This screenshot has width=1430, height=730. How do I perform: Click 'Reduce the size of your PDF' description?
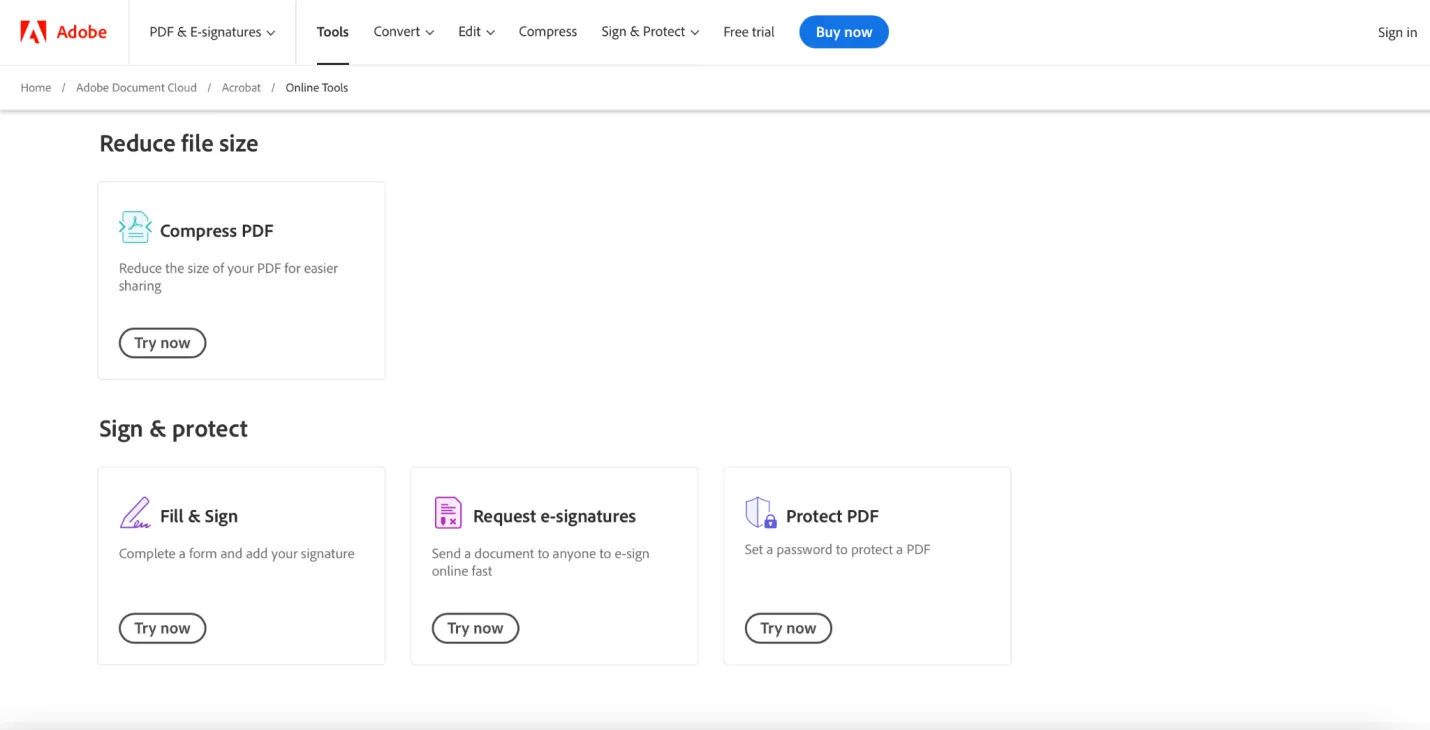[228, 277]
